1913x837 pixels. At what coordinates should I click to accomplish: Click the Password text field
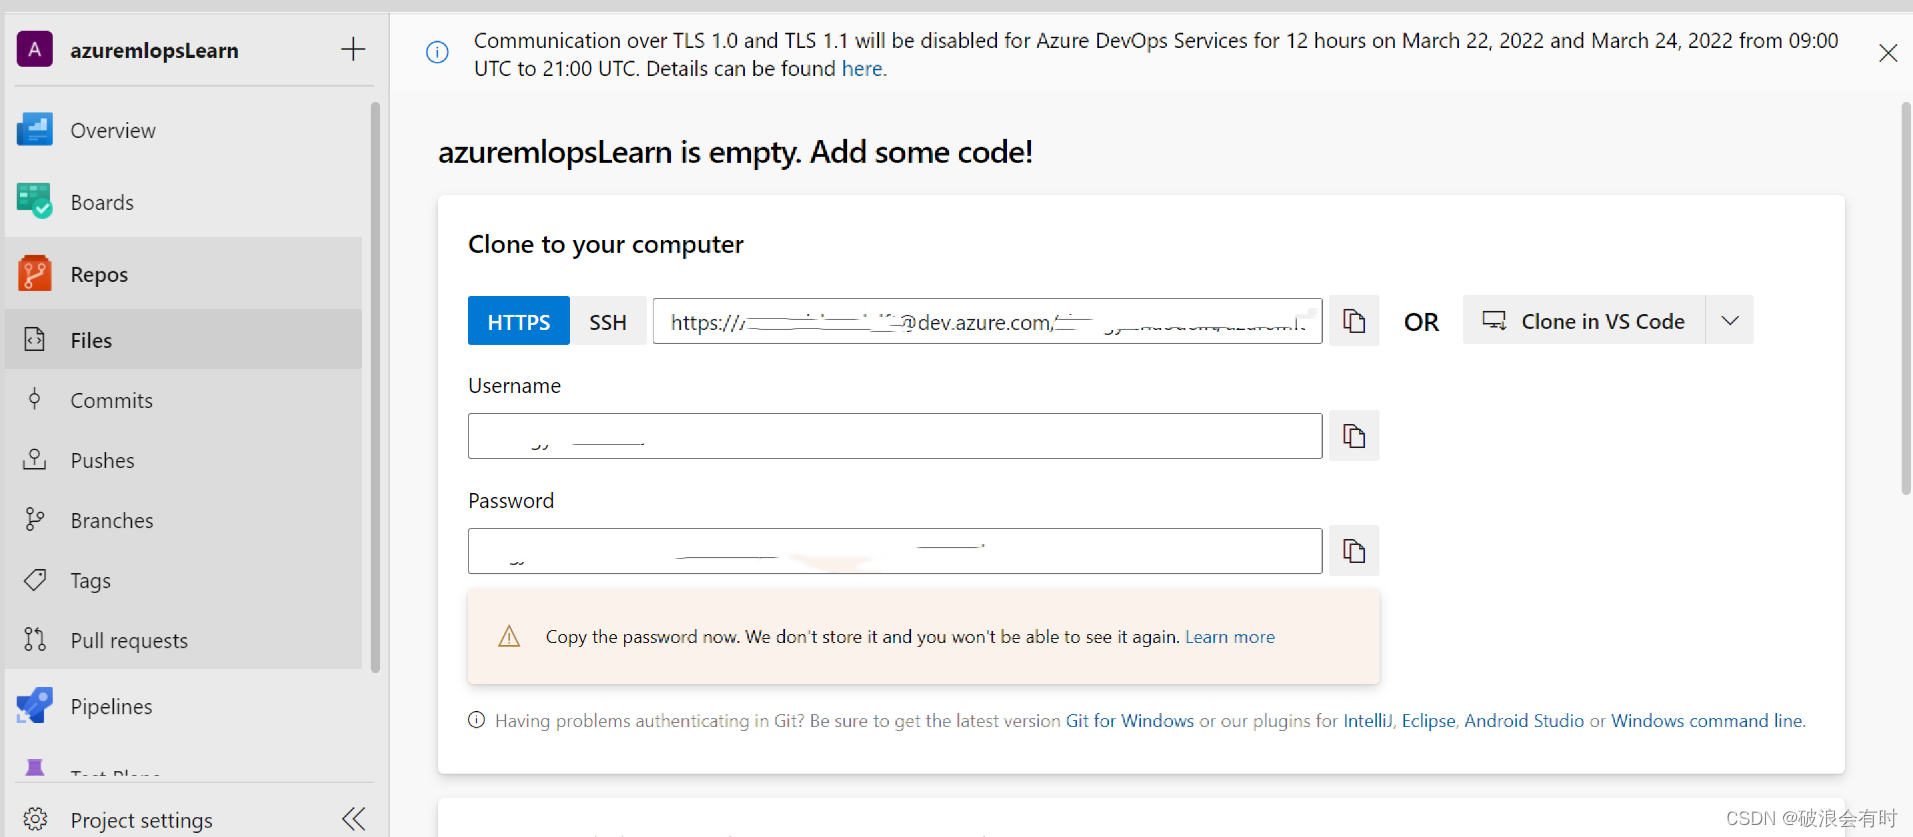895,551
